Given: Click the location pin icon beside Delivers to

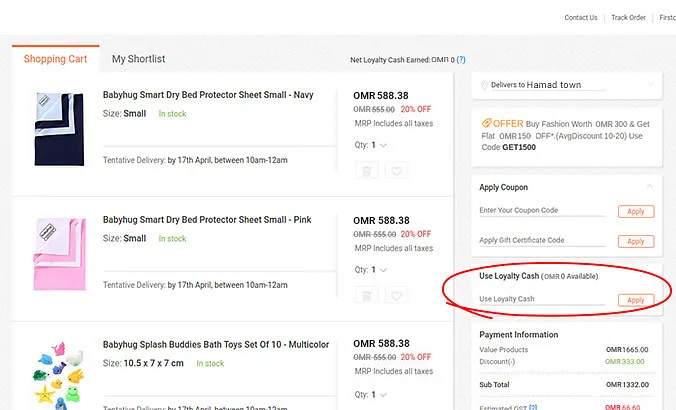Looking at the screenshot, I should click(x=484, y=85).
